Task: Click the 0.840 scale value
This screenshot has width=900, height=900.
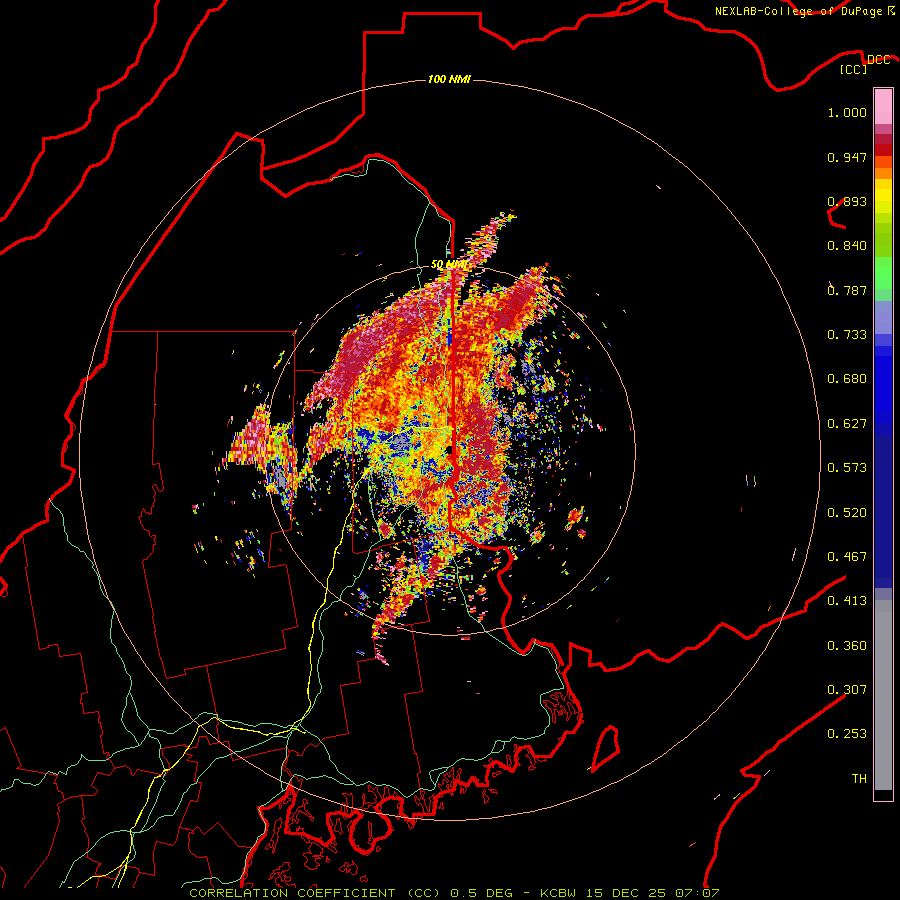Action: 847,246
